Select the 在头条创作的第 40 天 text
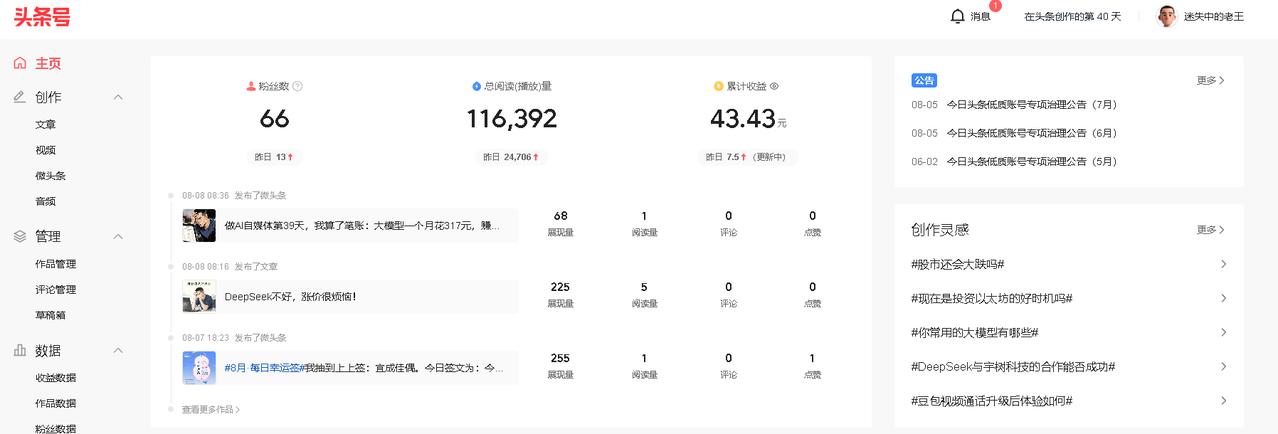This screenshot has height=434, width=1278. point(1073,16)
